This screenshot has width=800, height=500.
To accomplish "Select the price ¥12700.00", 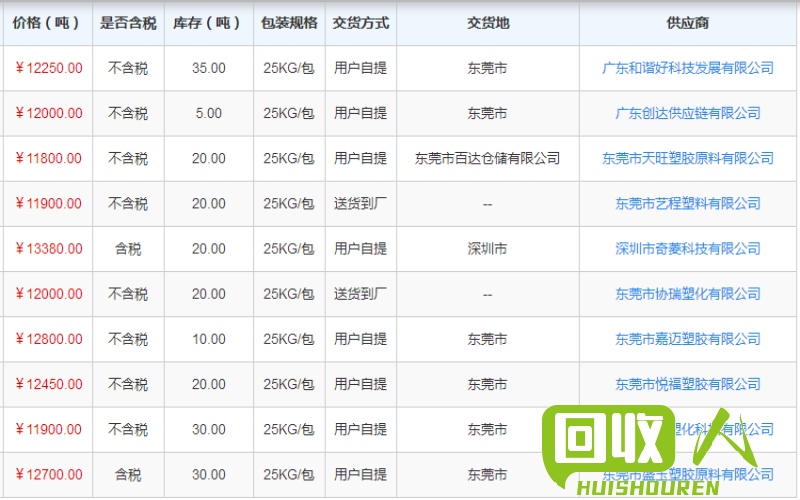I will coord(48,474).
